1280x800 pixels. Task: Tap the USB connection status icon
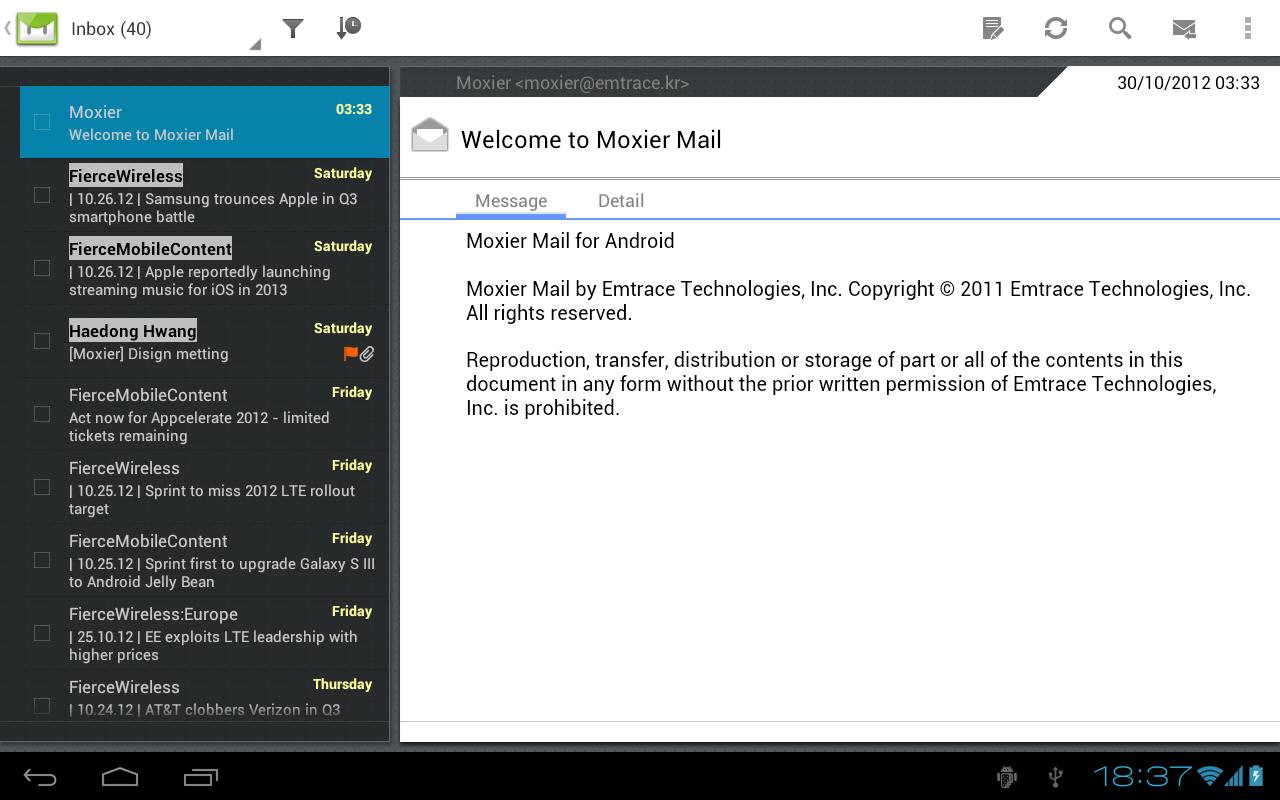tap(1055, 776)
